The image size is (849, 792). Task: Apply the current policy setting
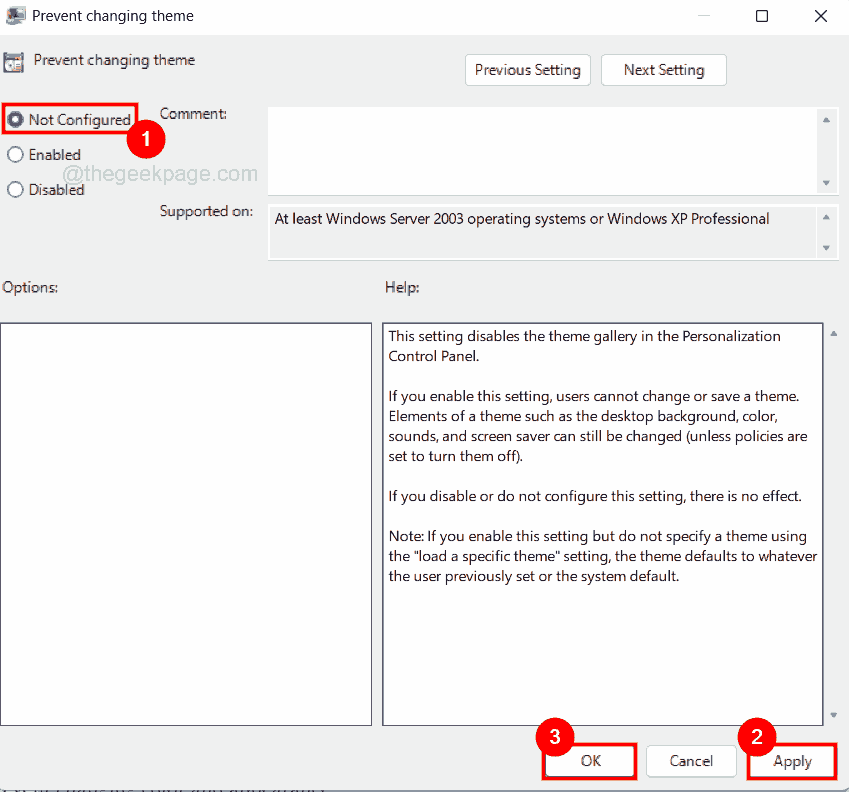click(791, 761)
